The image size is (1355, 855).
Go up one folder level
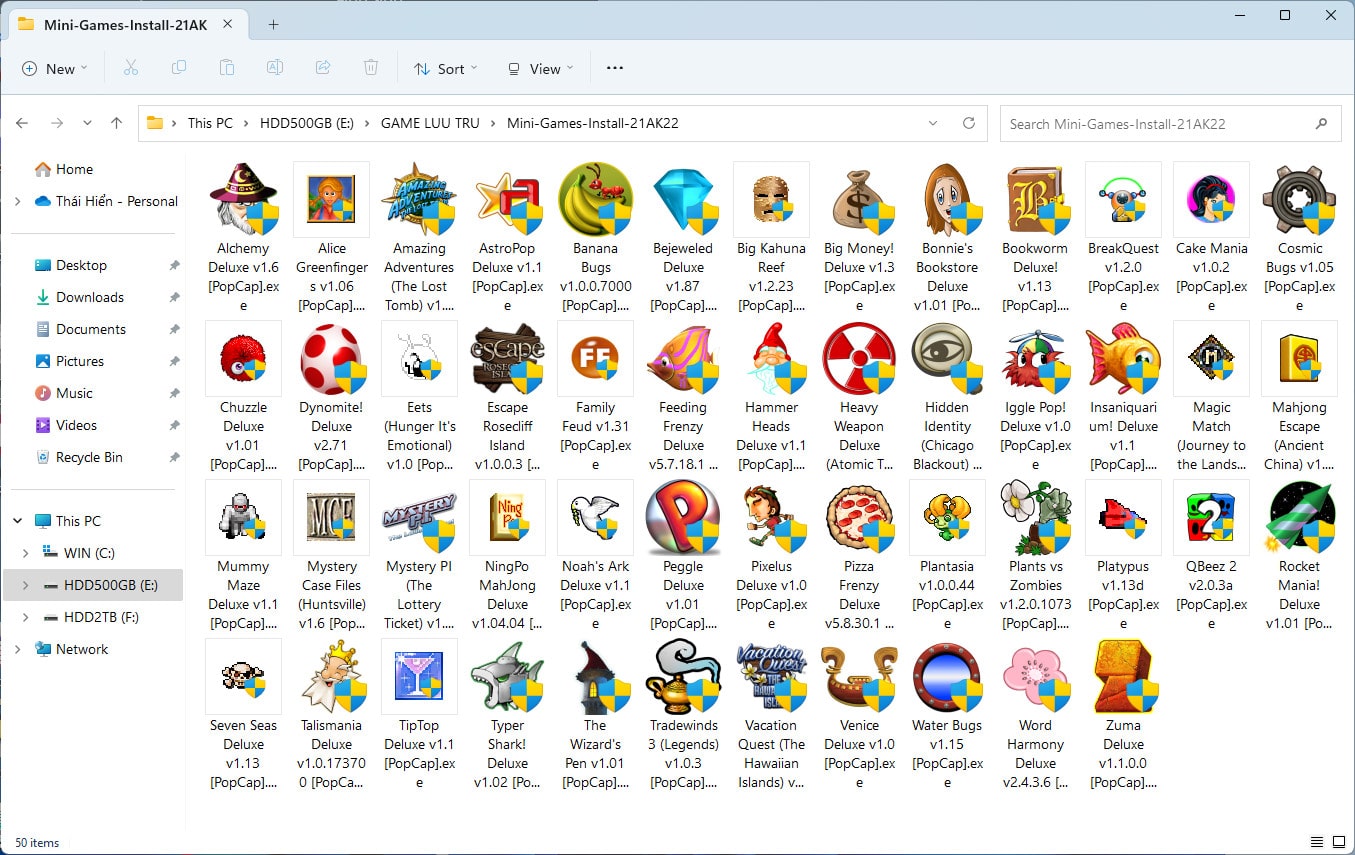click(116, 124)
